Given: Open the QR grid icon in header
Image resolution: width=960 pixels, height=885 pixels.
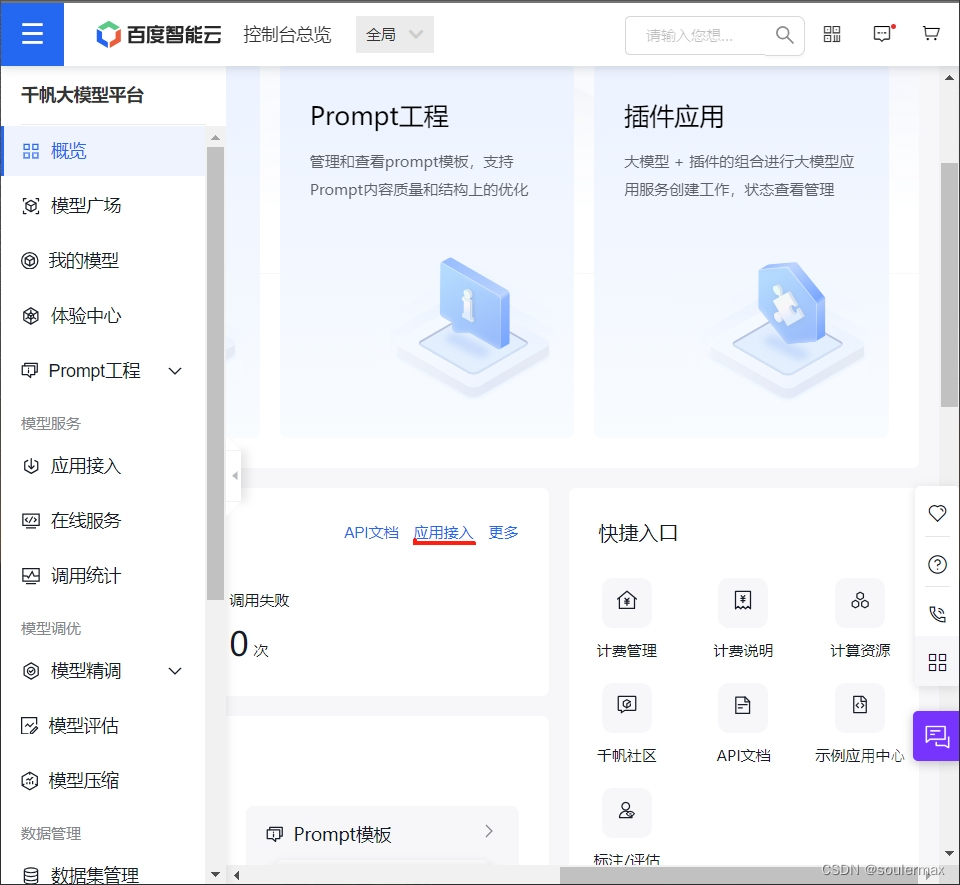Looking at the screenshot, I should point(831,34).
